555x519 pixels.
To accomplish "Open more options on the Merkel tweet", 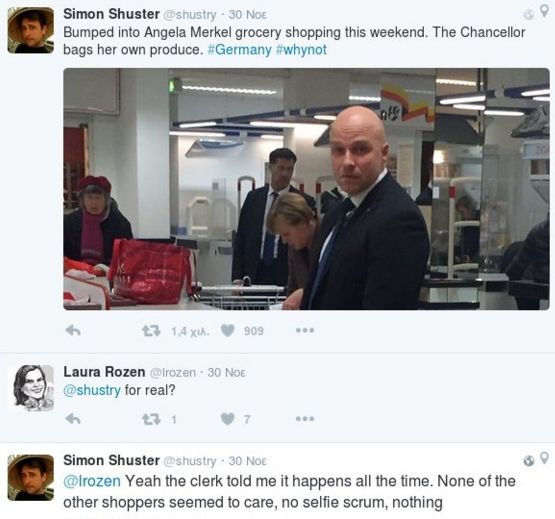I will pyautogui.click(x=305, y=331).
